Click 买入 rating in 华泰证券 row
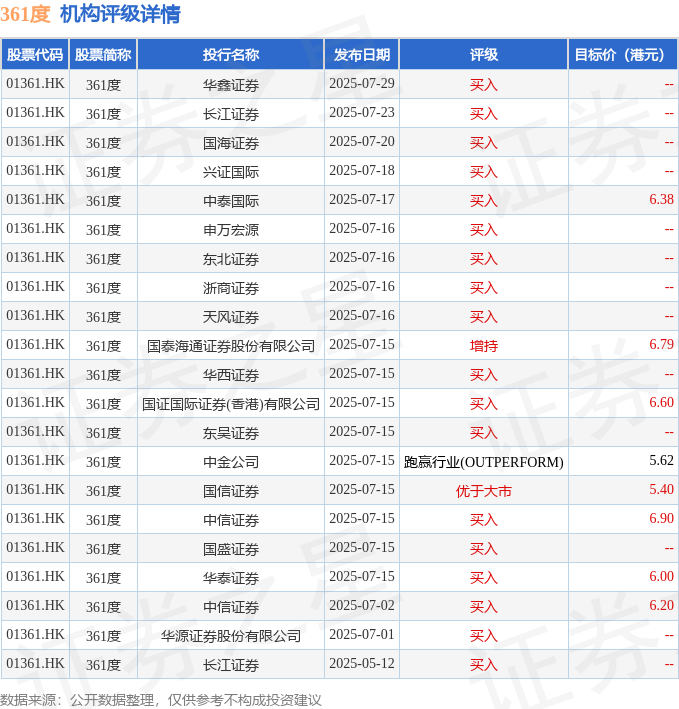679x709 pixels. [483, 577]
